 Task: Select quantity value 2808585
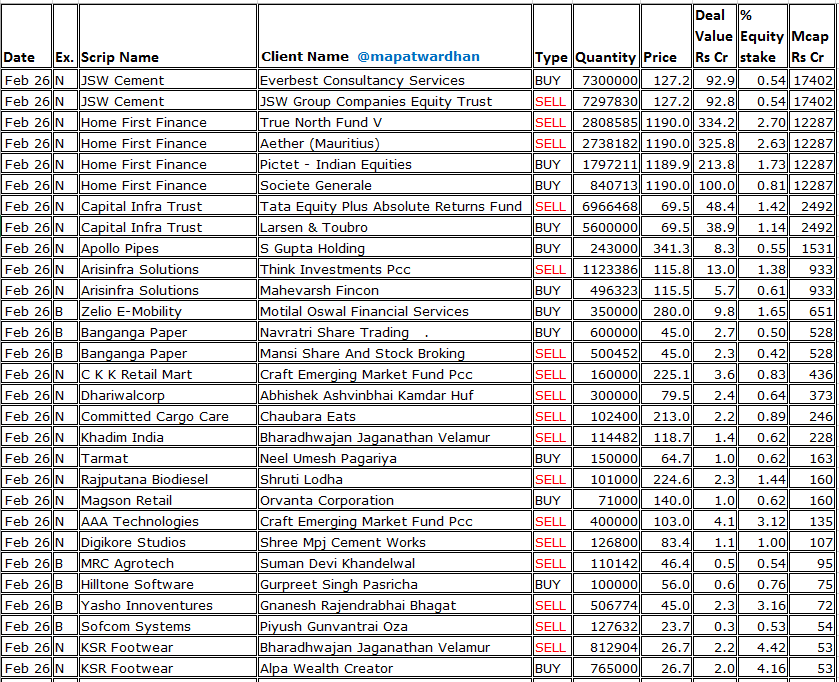coord(606,122)
